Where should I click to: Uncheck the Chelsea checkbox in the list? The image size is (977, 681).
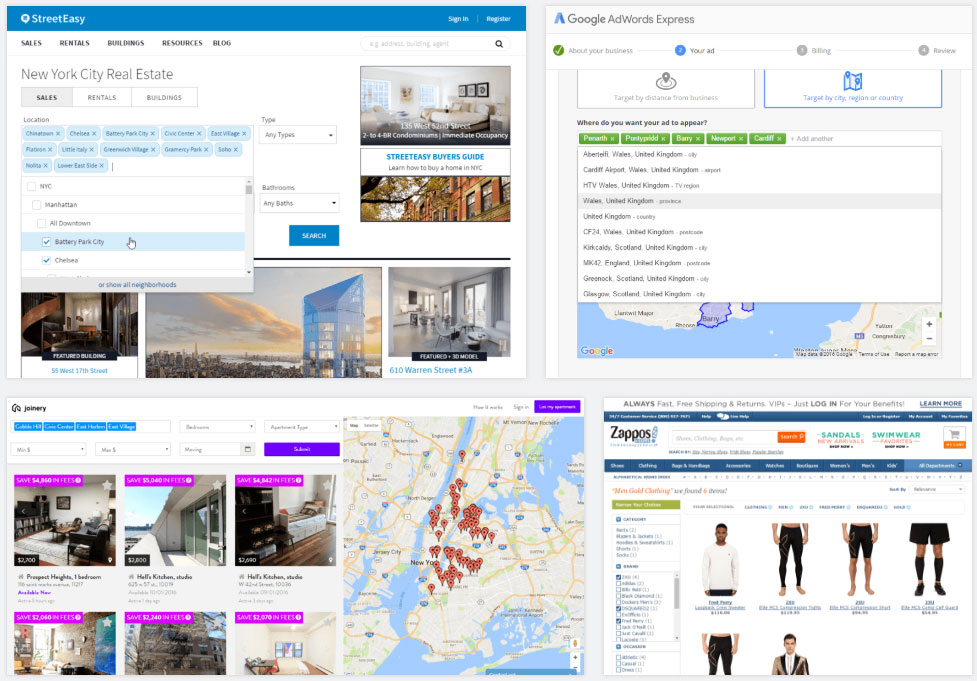tap(46, 260)
